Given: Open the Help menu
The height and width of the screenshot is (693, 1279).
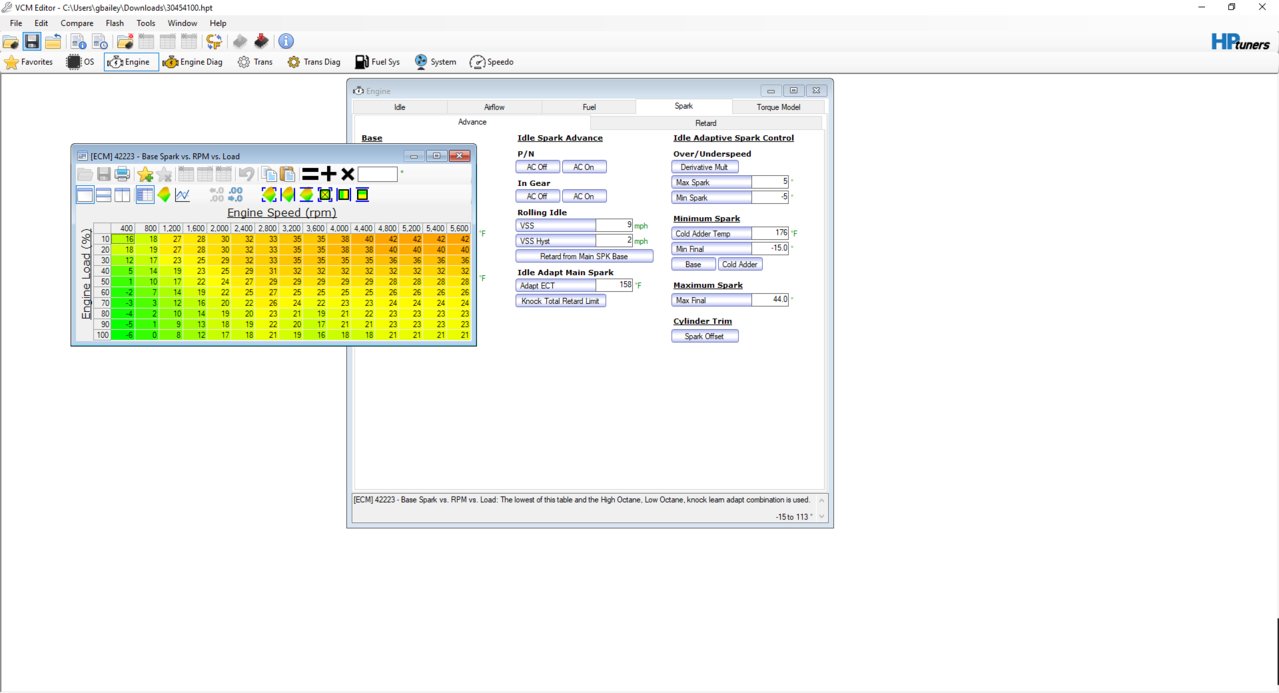Looking at the screenshot, I should (x=218, y=23).
